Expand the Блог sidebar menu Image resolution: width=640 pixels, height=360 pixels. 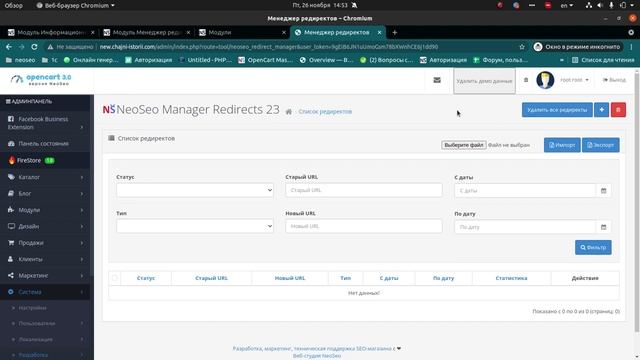point(45,193)
